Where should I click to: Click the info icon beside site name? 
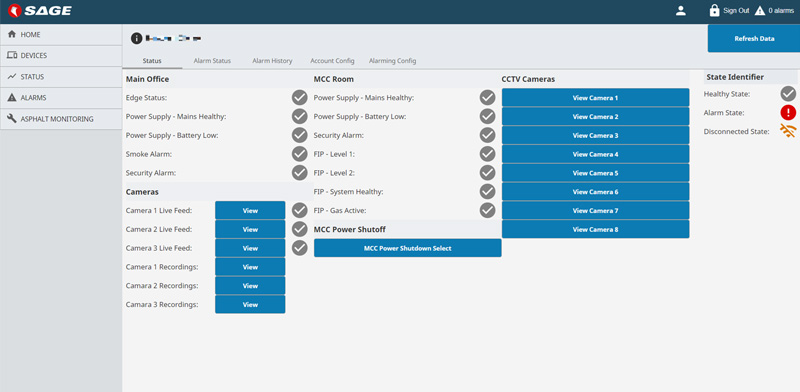[x=136, y=38]
